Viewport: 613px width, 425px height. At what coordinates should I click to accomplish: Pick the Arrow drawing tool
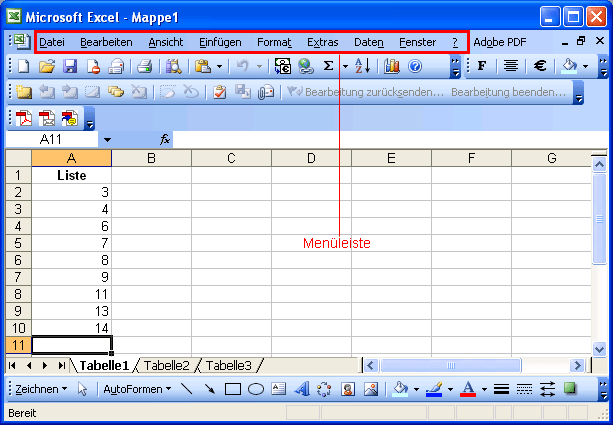click(210, 389)
